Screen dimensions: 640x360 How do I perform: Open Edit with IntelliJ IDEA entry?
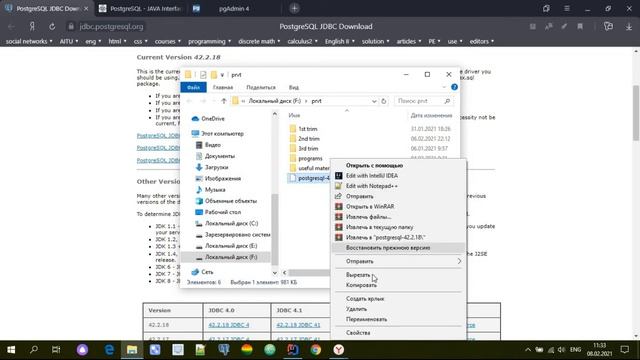click(x=371, y=176)
